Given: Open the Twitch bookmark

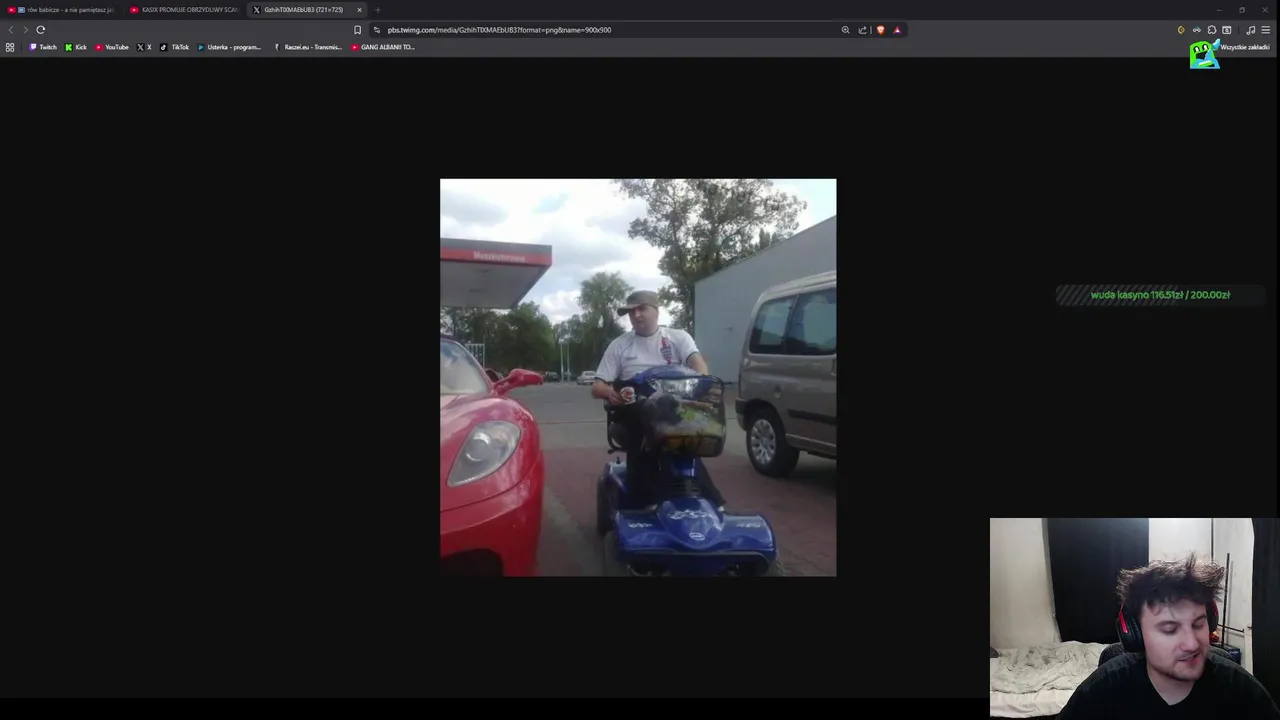Looking at the screenshot, I should (x=43, y=47).
